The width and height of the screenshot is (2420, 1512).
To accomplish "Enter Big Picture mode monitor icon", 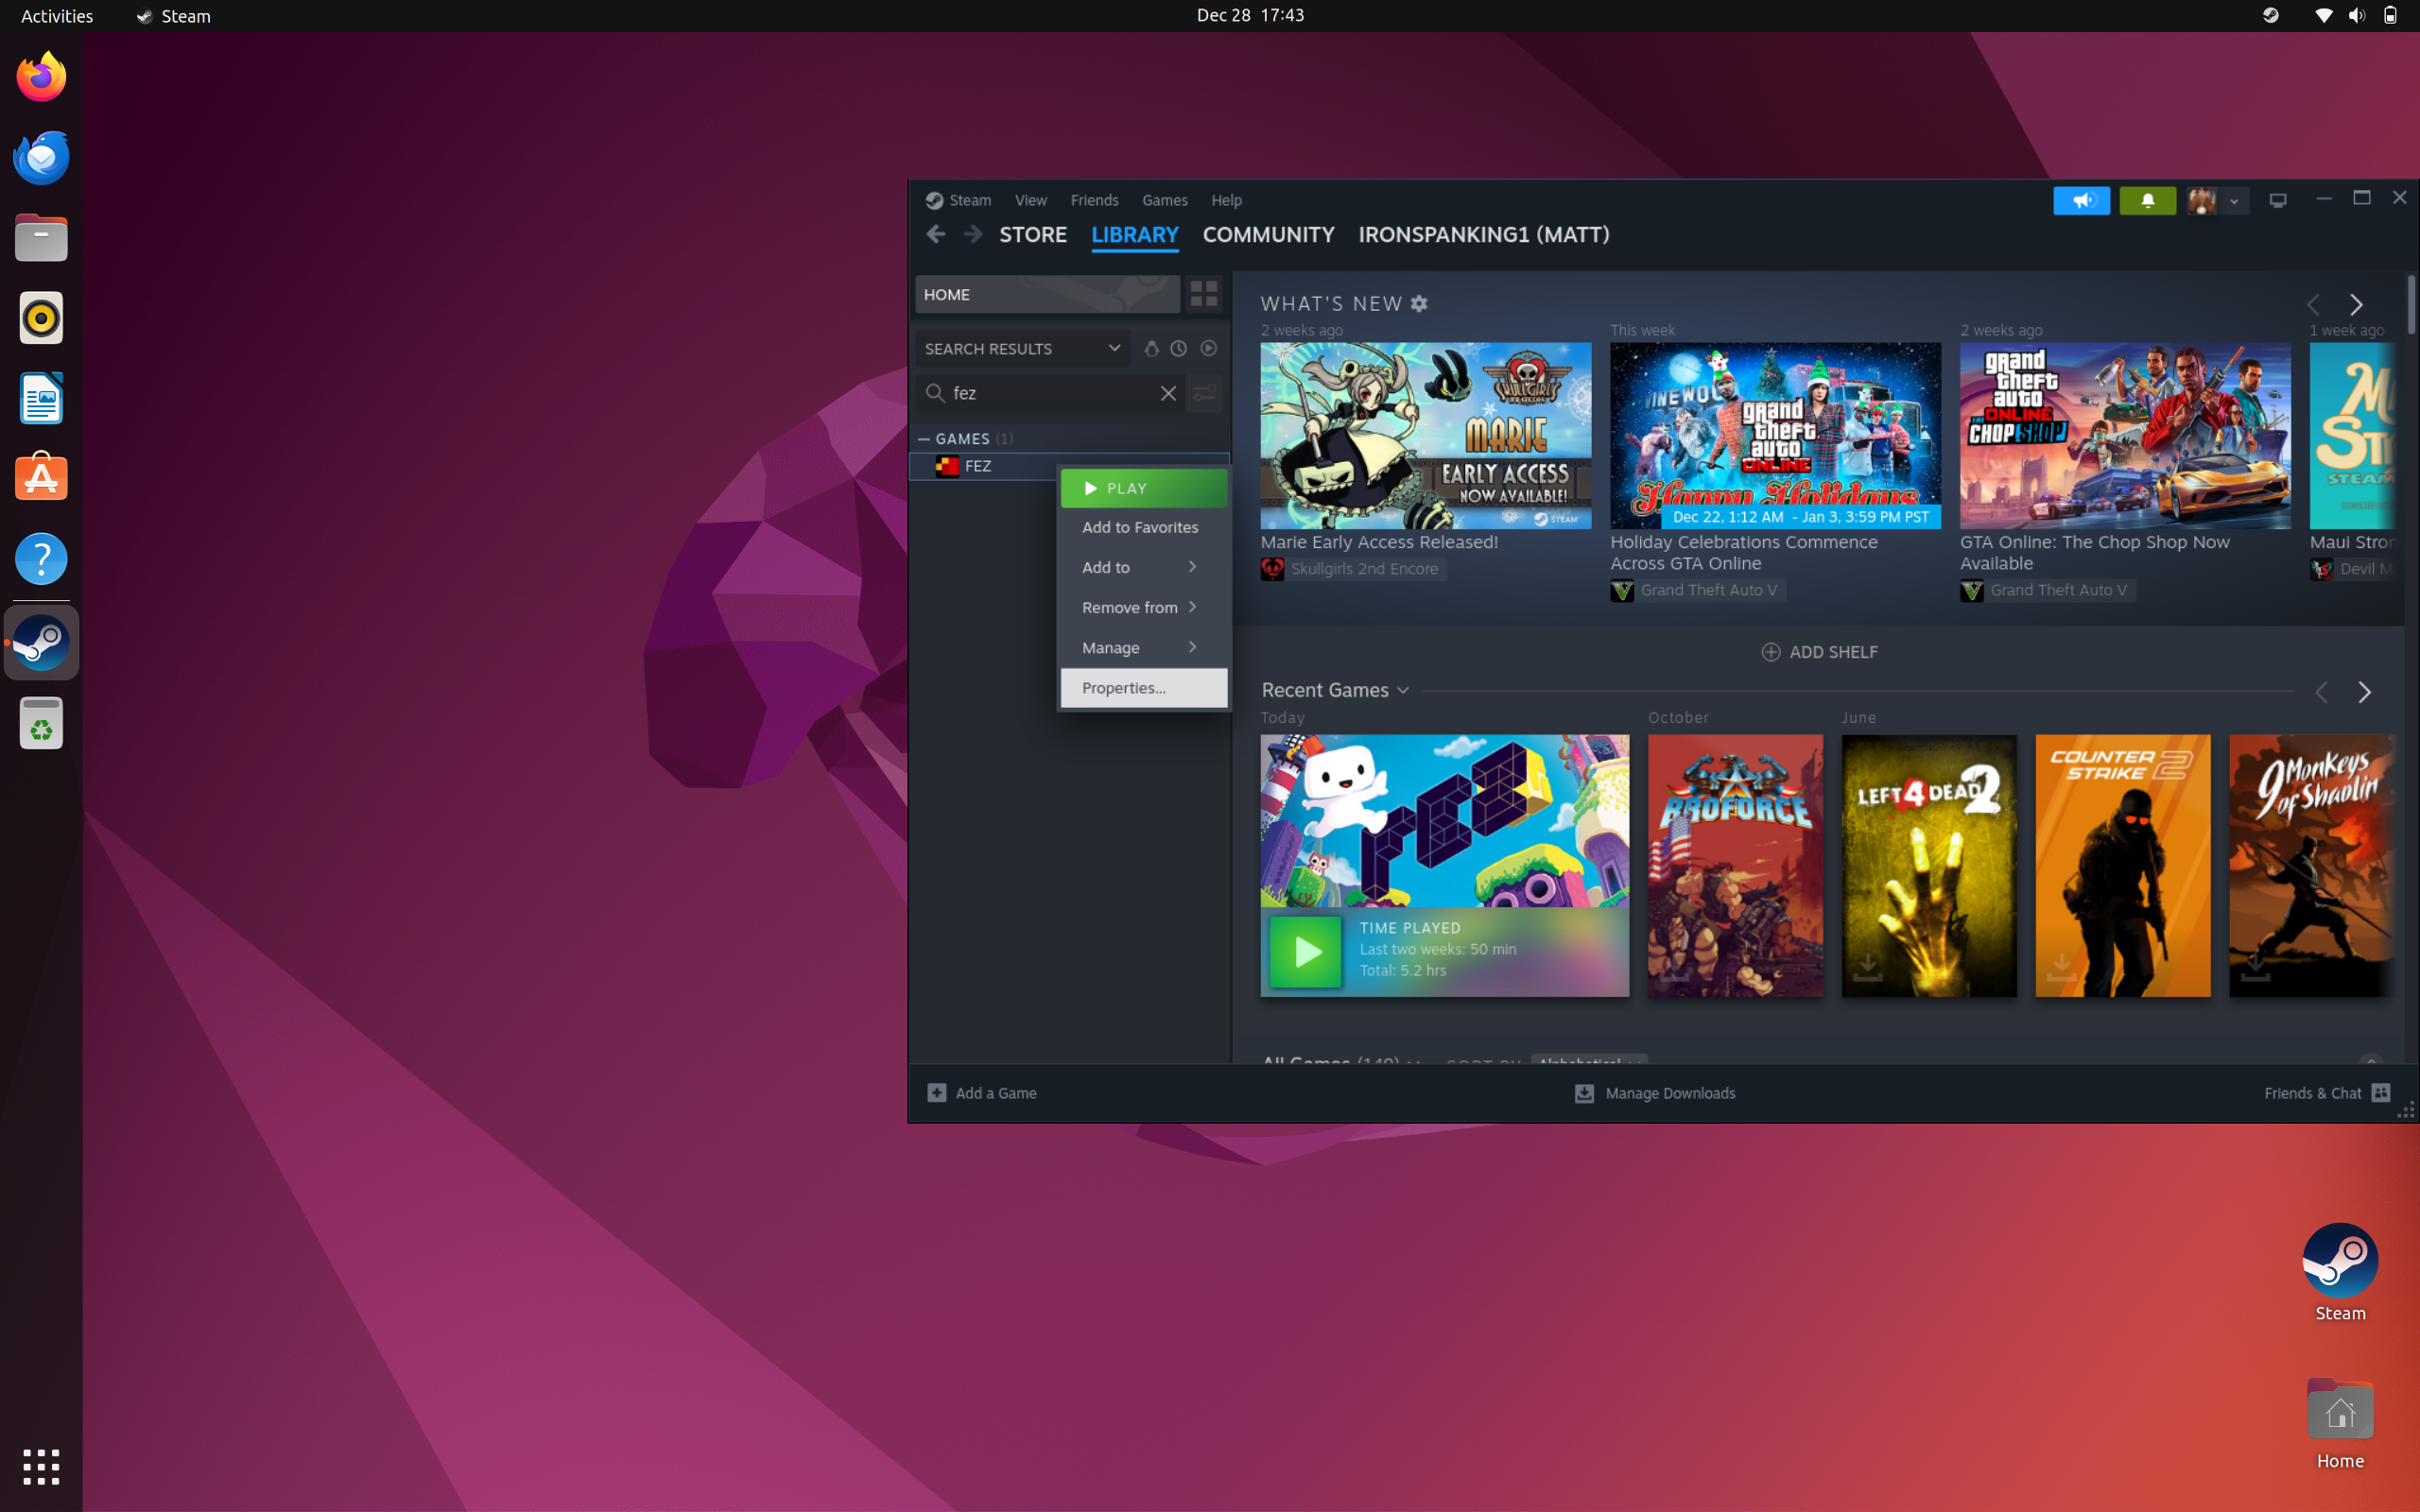I will click(x=2277, y=201).
